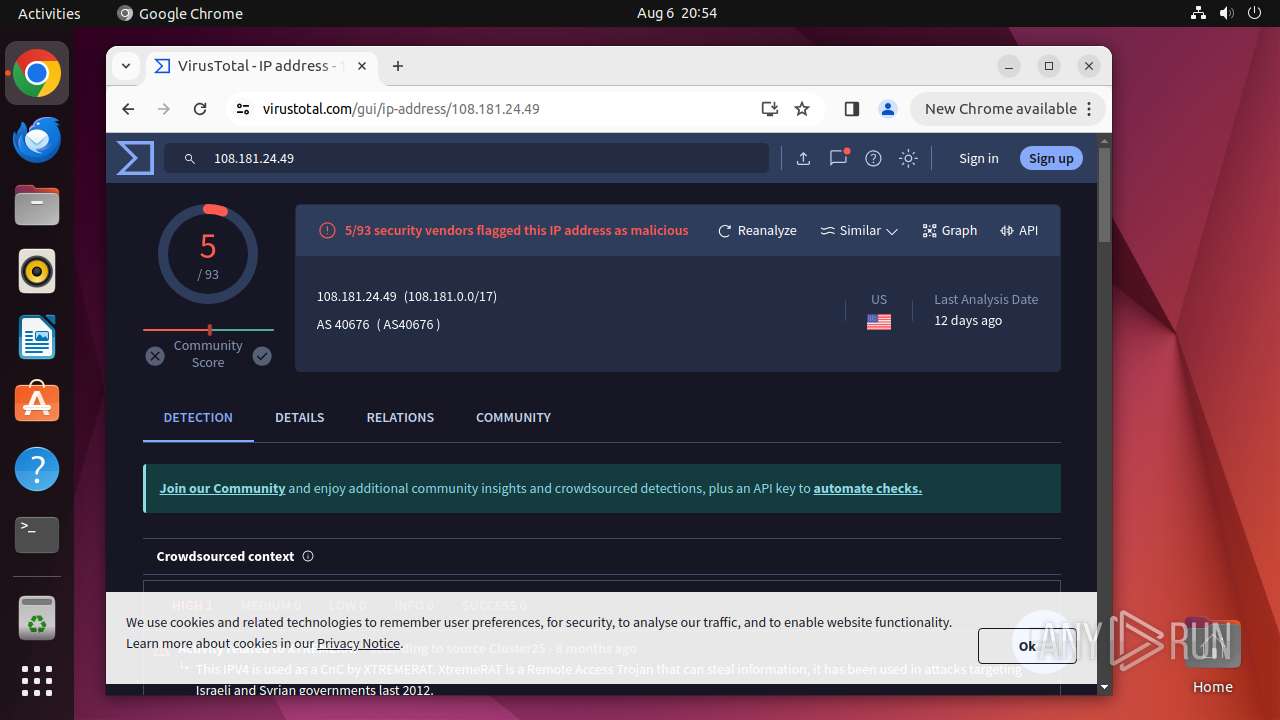Open LibreOffice Writer from the dock
The width and height of the screenshot is (1280, 720).
coord(37,337)
